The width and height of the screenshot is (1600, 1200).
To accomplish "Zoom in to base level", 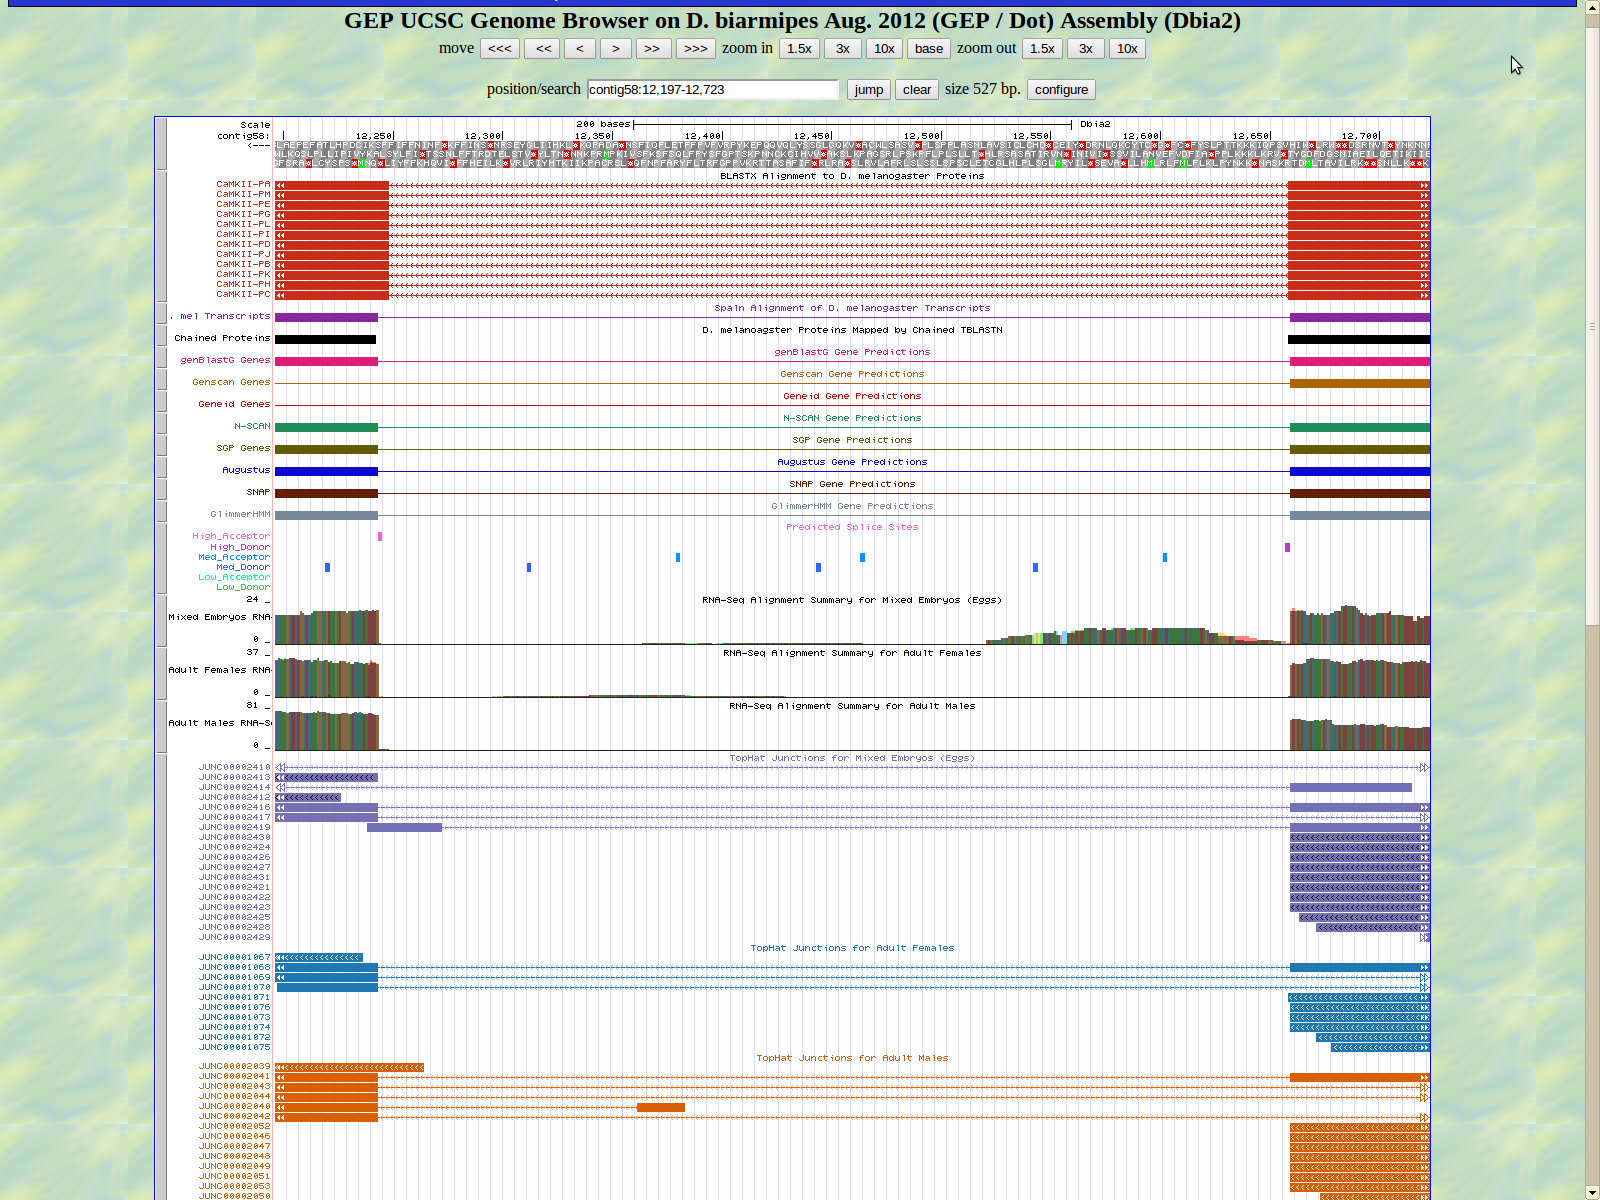I will pos(929,48).
